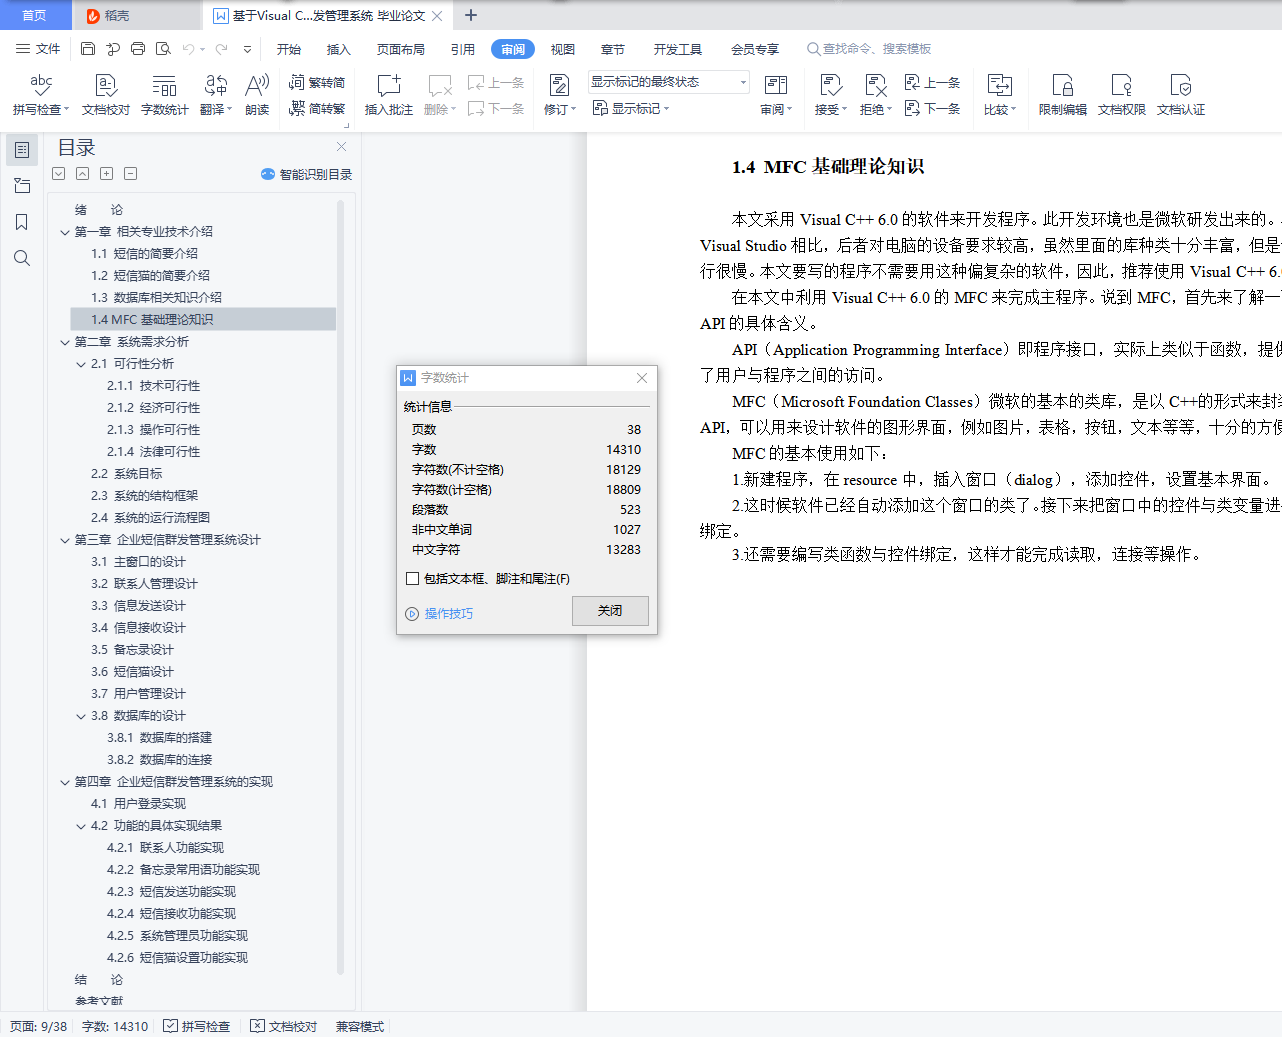
Task: Click 页面: 9/38 in status bar
Action: (x=39, y=1026)
